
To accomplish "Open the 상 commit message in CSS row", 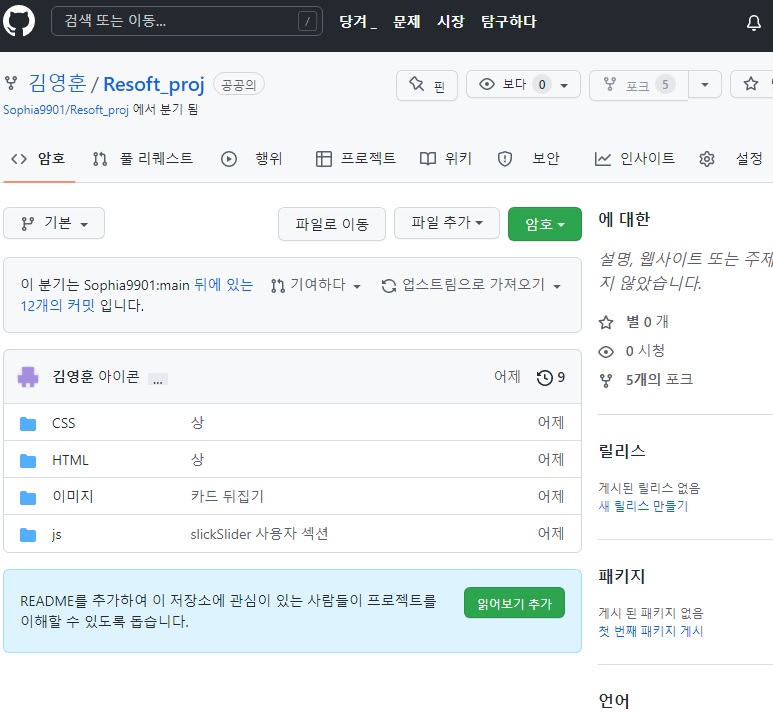I will point(197,423).
